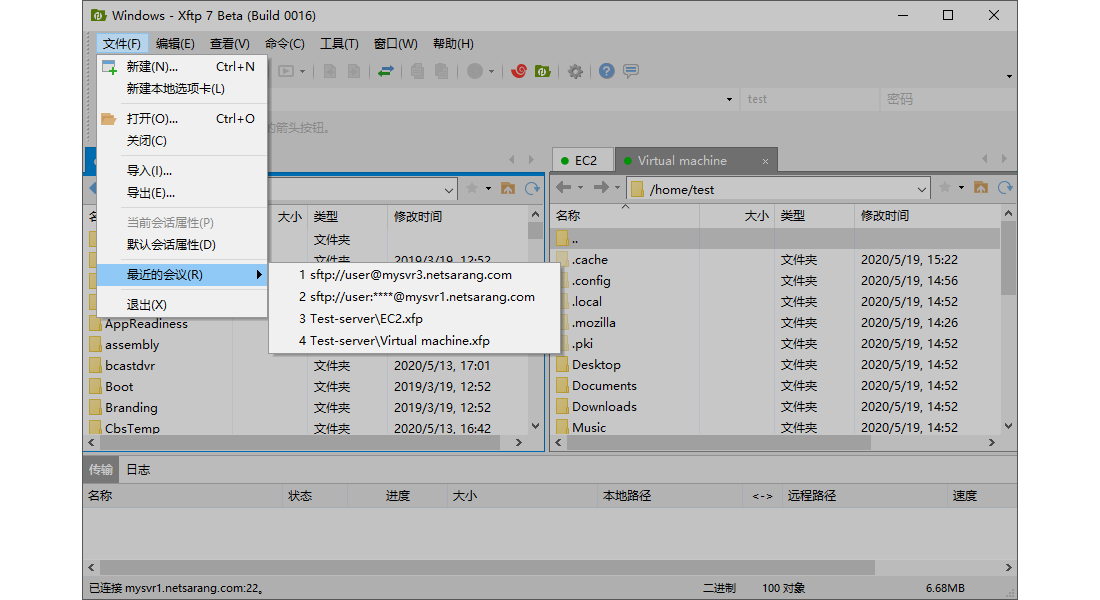The image size is (1100, 600).
Task: Click the Desktop folder icon
Action: (x=562, y=364)
